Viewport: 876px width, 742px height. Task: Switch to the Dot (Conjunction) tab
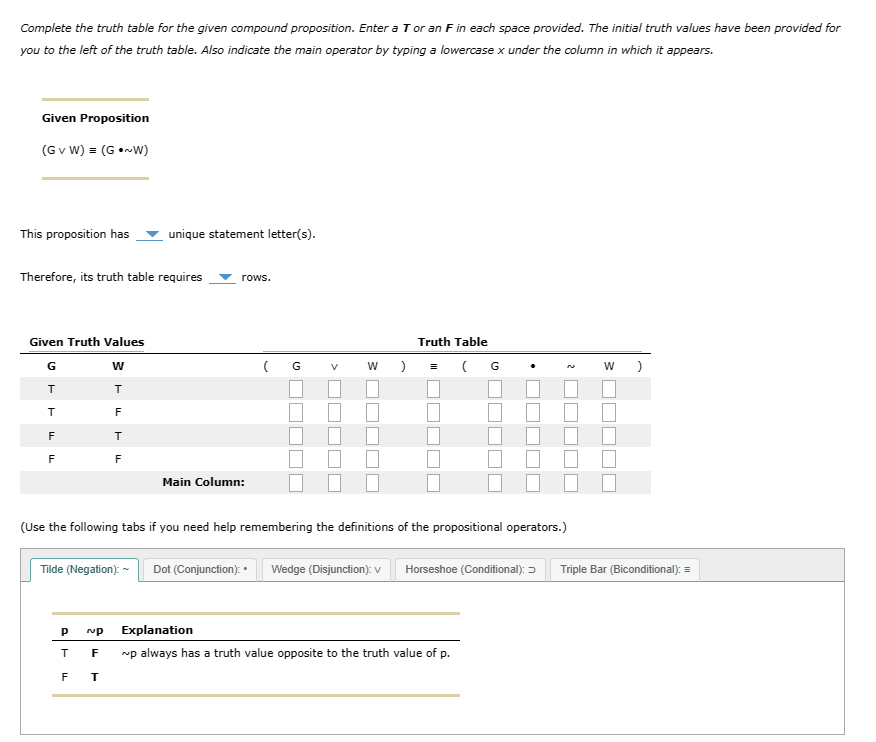click(x=199, y=569)
